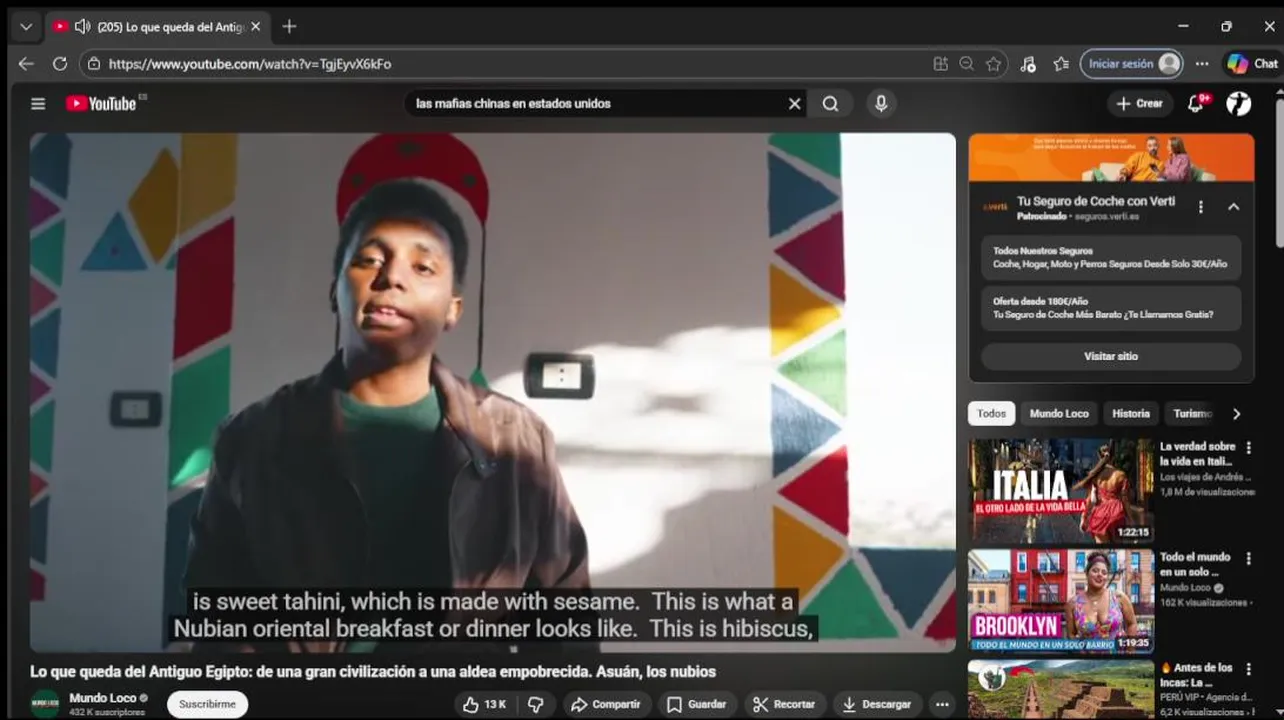The height and width of the screenshot is (720, 1284).
Task: Show more filter chips right arrow
Action: tap(1237, 413)
